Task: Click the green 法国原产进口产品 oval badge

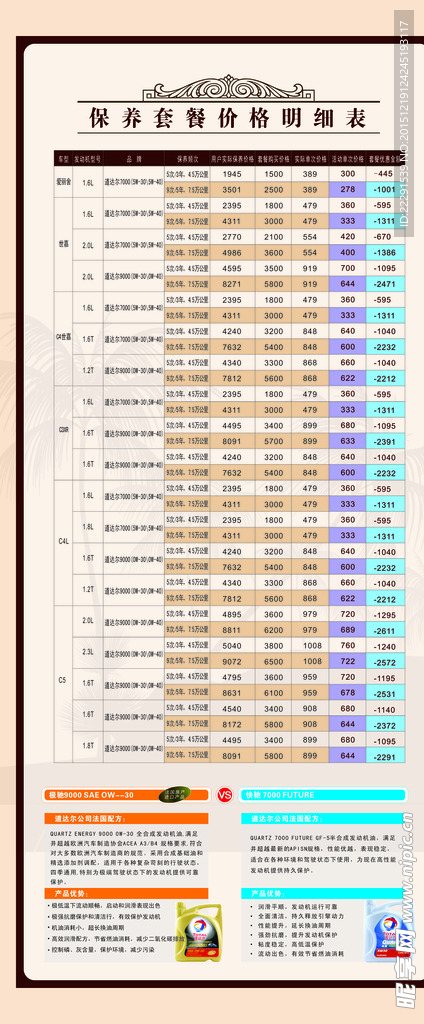Action: 174,795
